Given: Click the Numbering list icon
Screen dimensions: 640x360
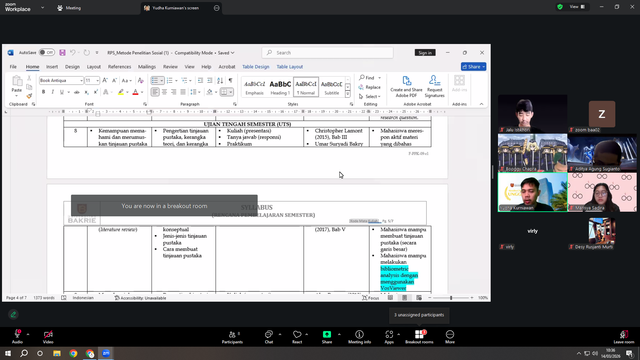Looking at the screenshot, I should click(170, 81).
